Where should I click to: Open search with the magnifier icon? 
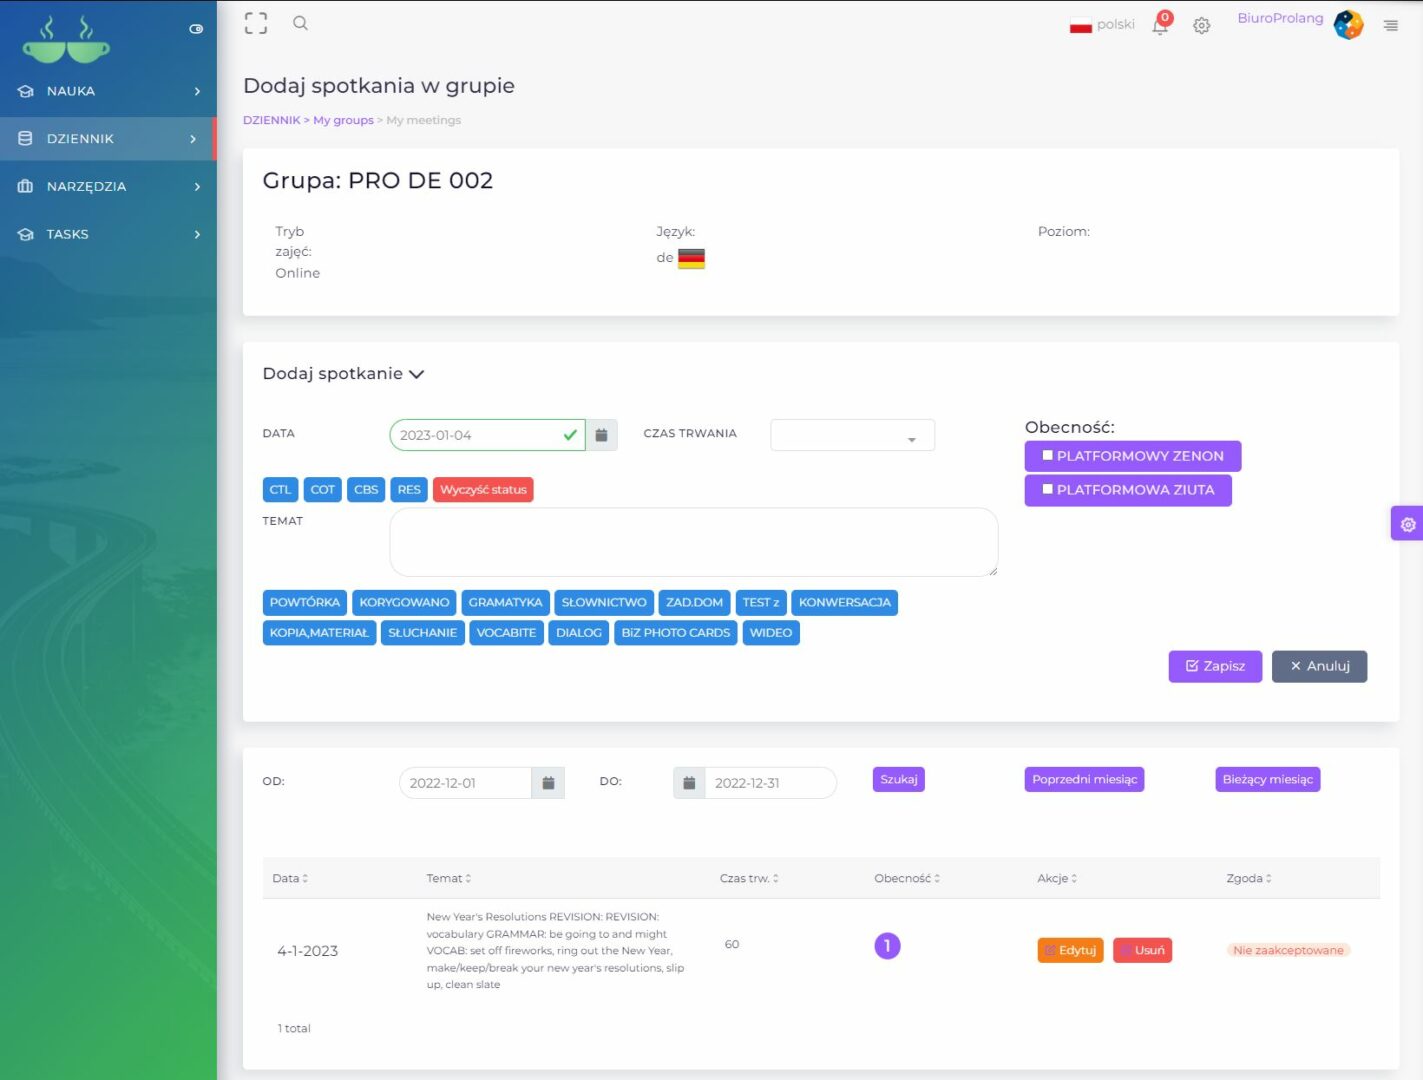(x=300, y=24)
